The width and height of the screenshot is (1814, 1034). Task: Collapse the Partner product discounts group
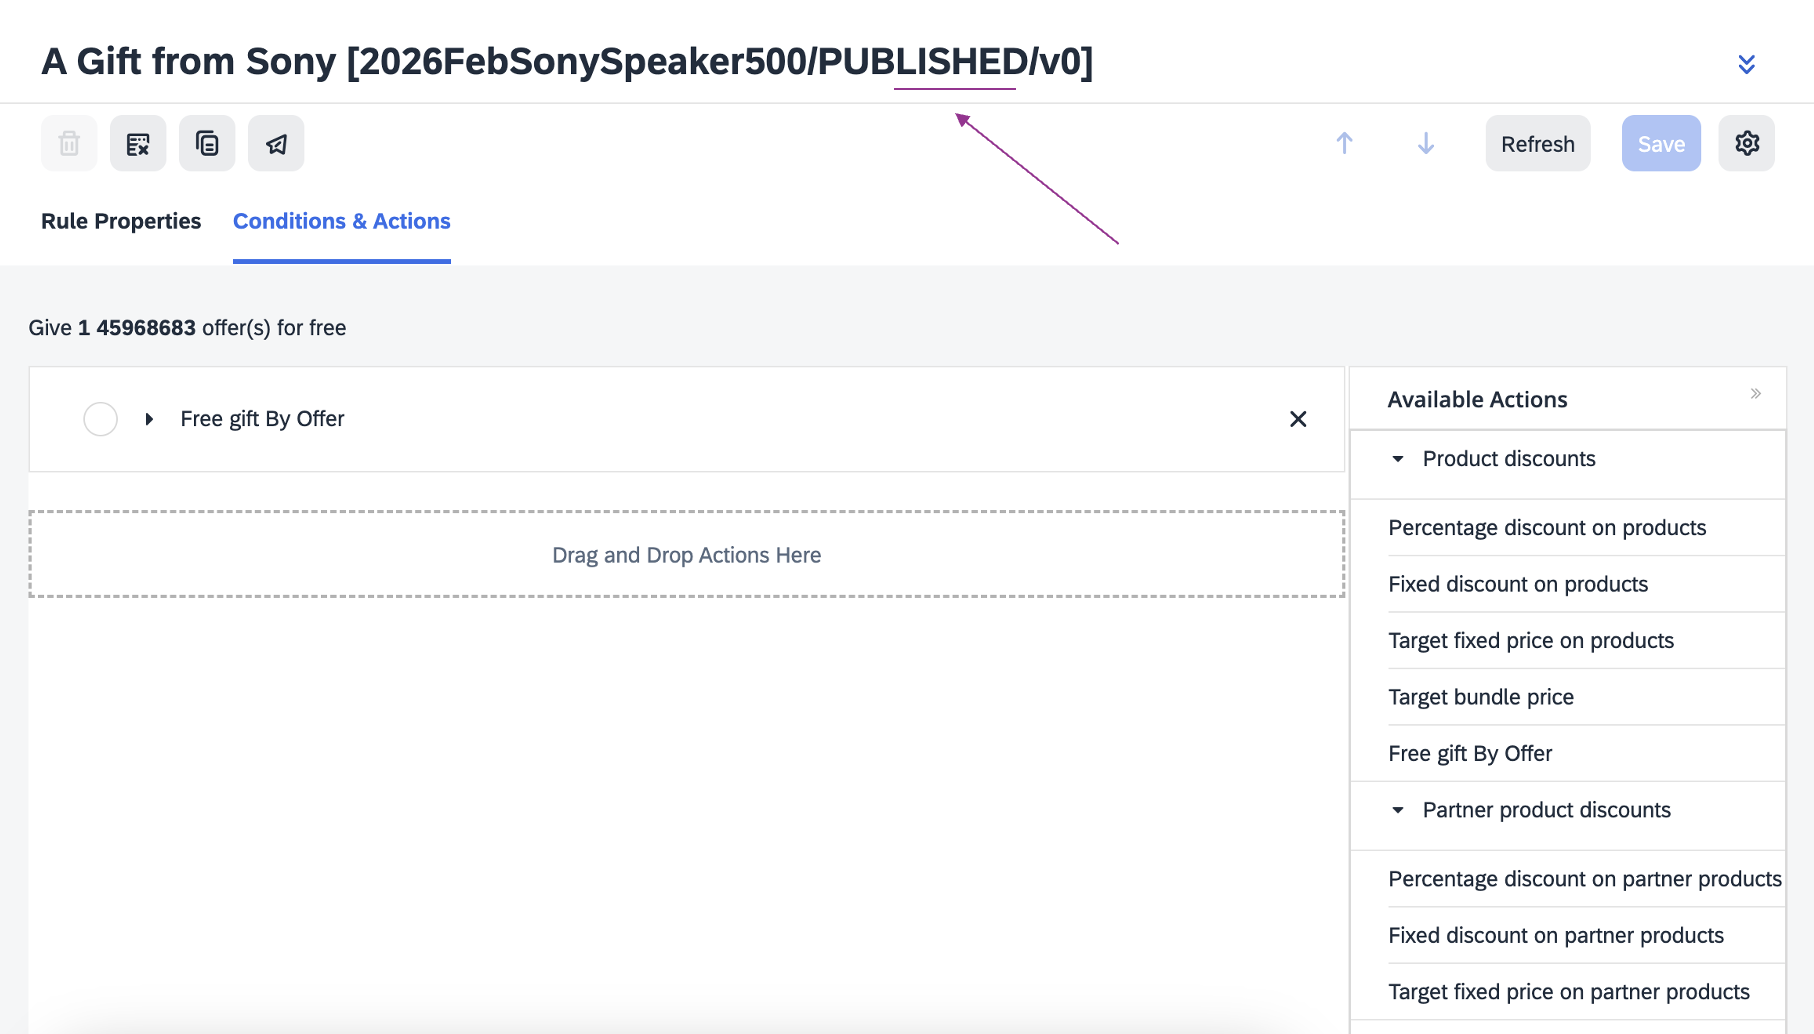point(1398,810)
